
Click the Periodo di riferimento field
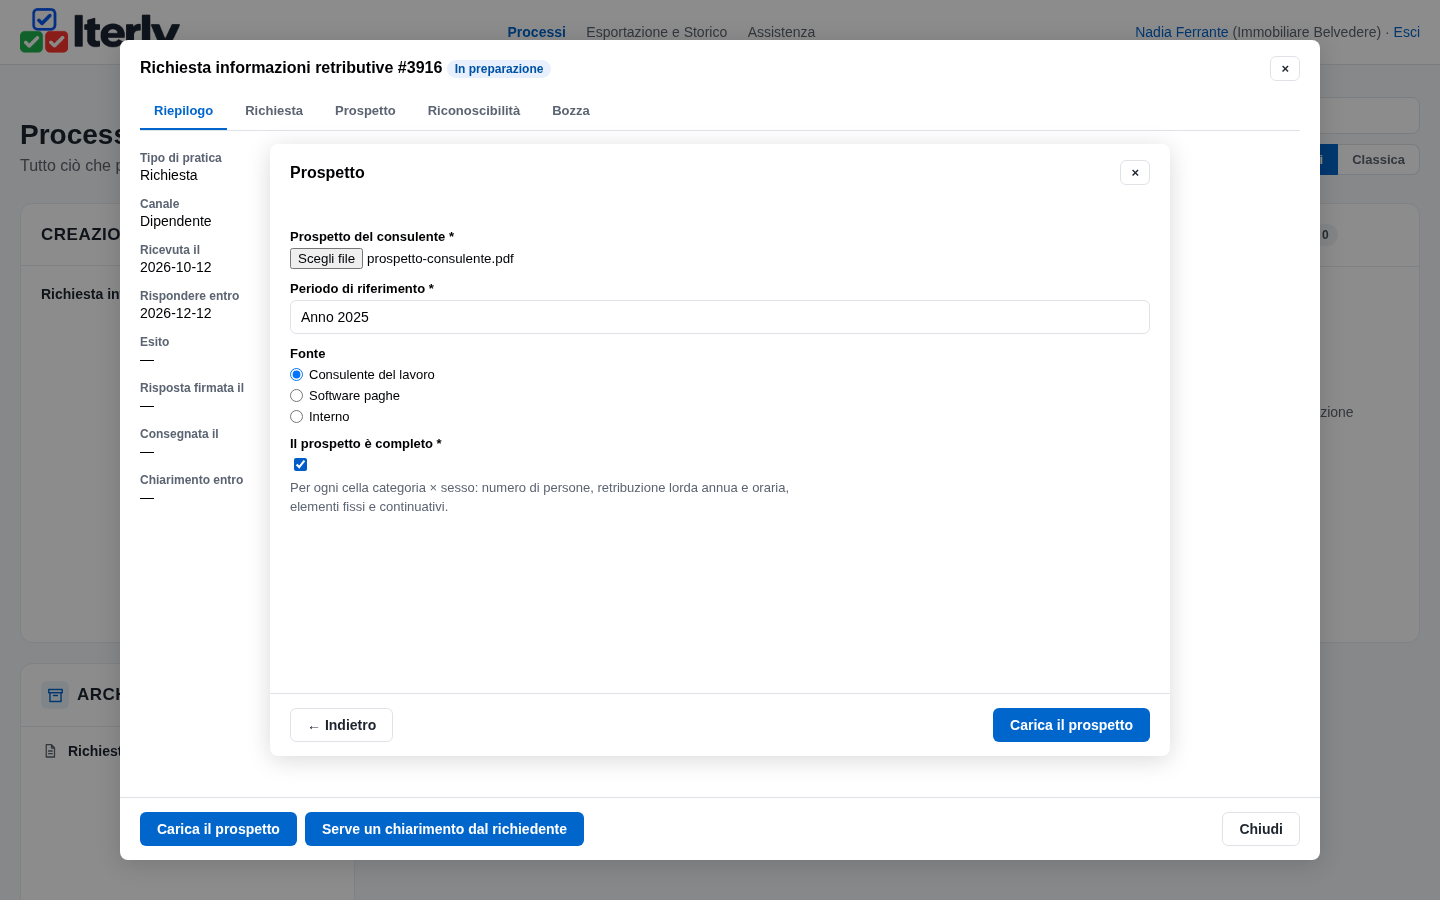coord(720,317)
